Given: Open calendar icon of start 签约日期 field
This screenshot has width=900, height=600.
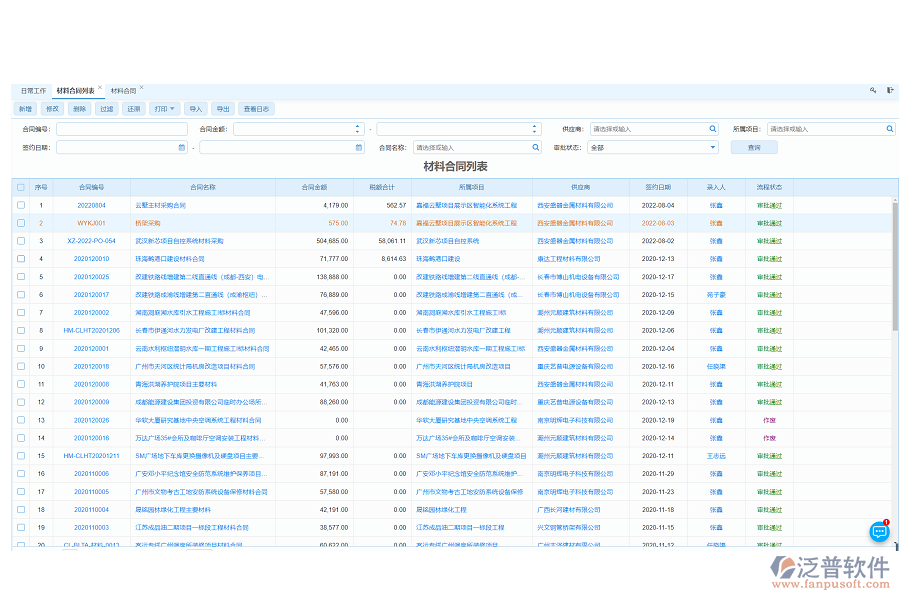Looking at the screenshot, I should 181,147.
